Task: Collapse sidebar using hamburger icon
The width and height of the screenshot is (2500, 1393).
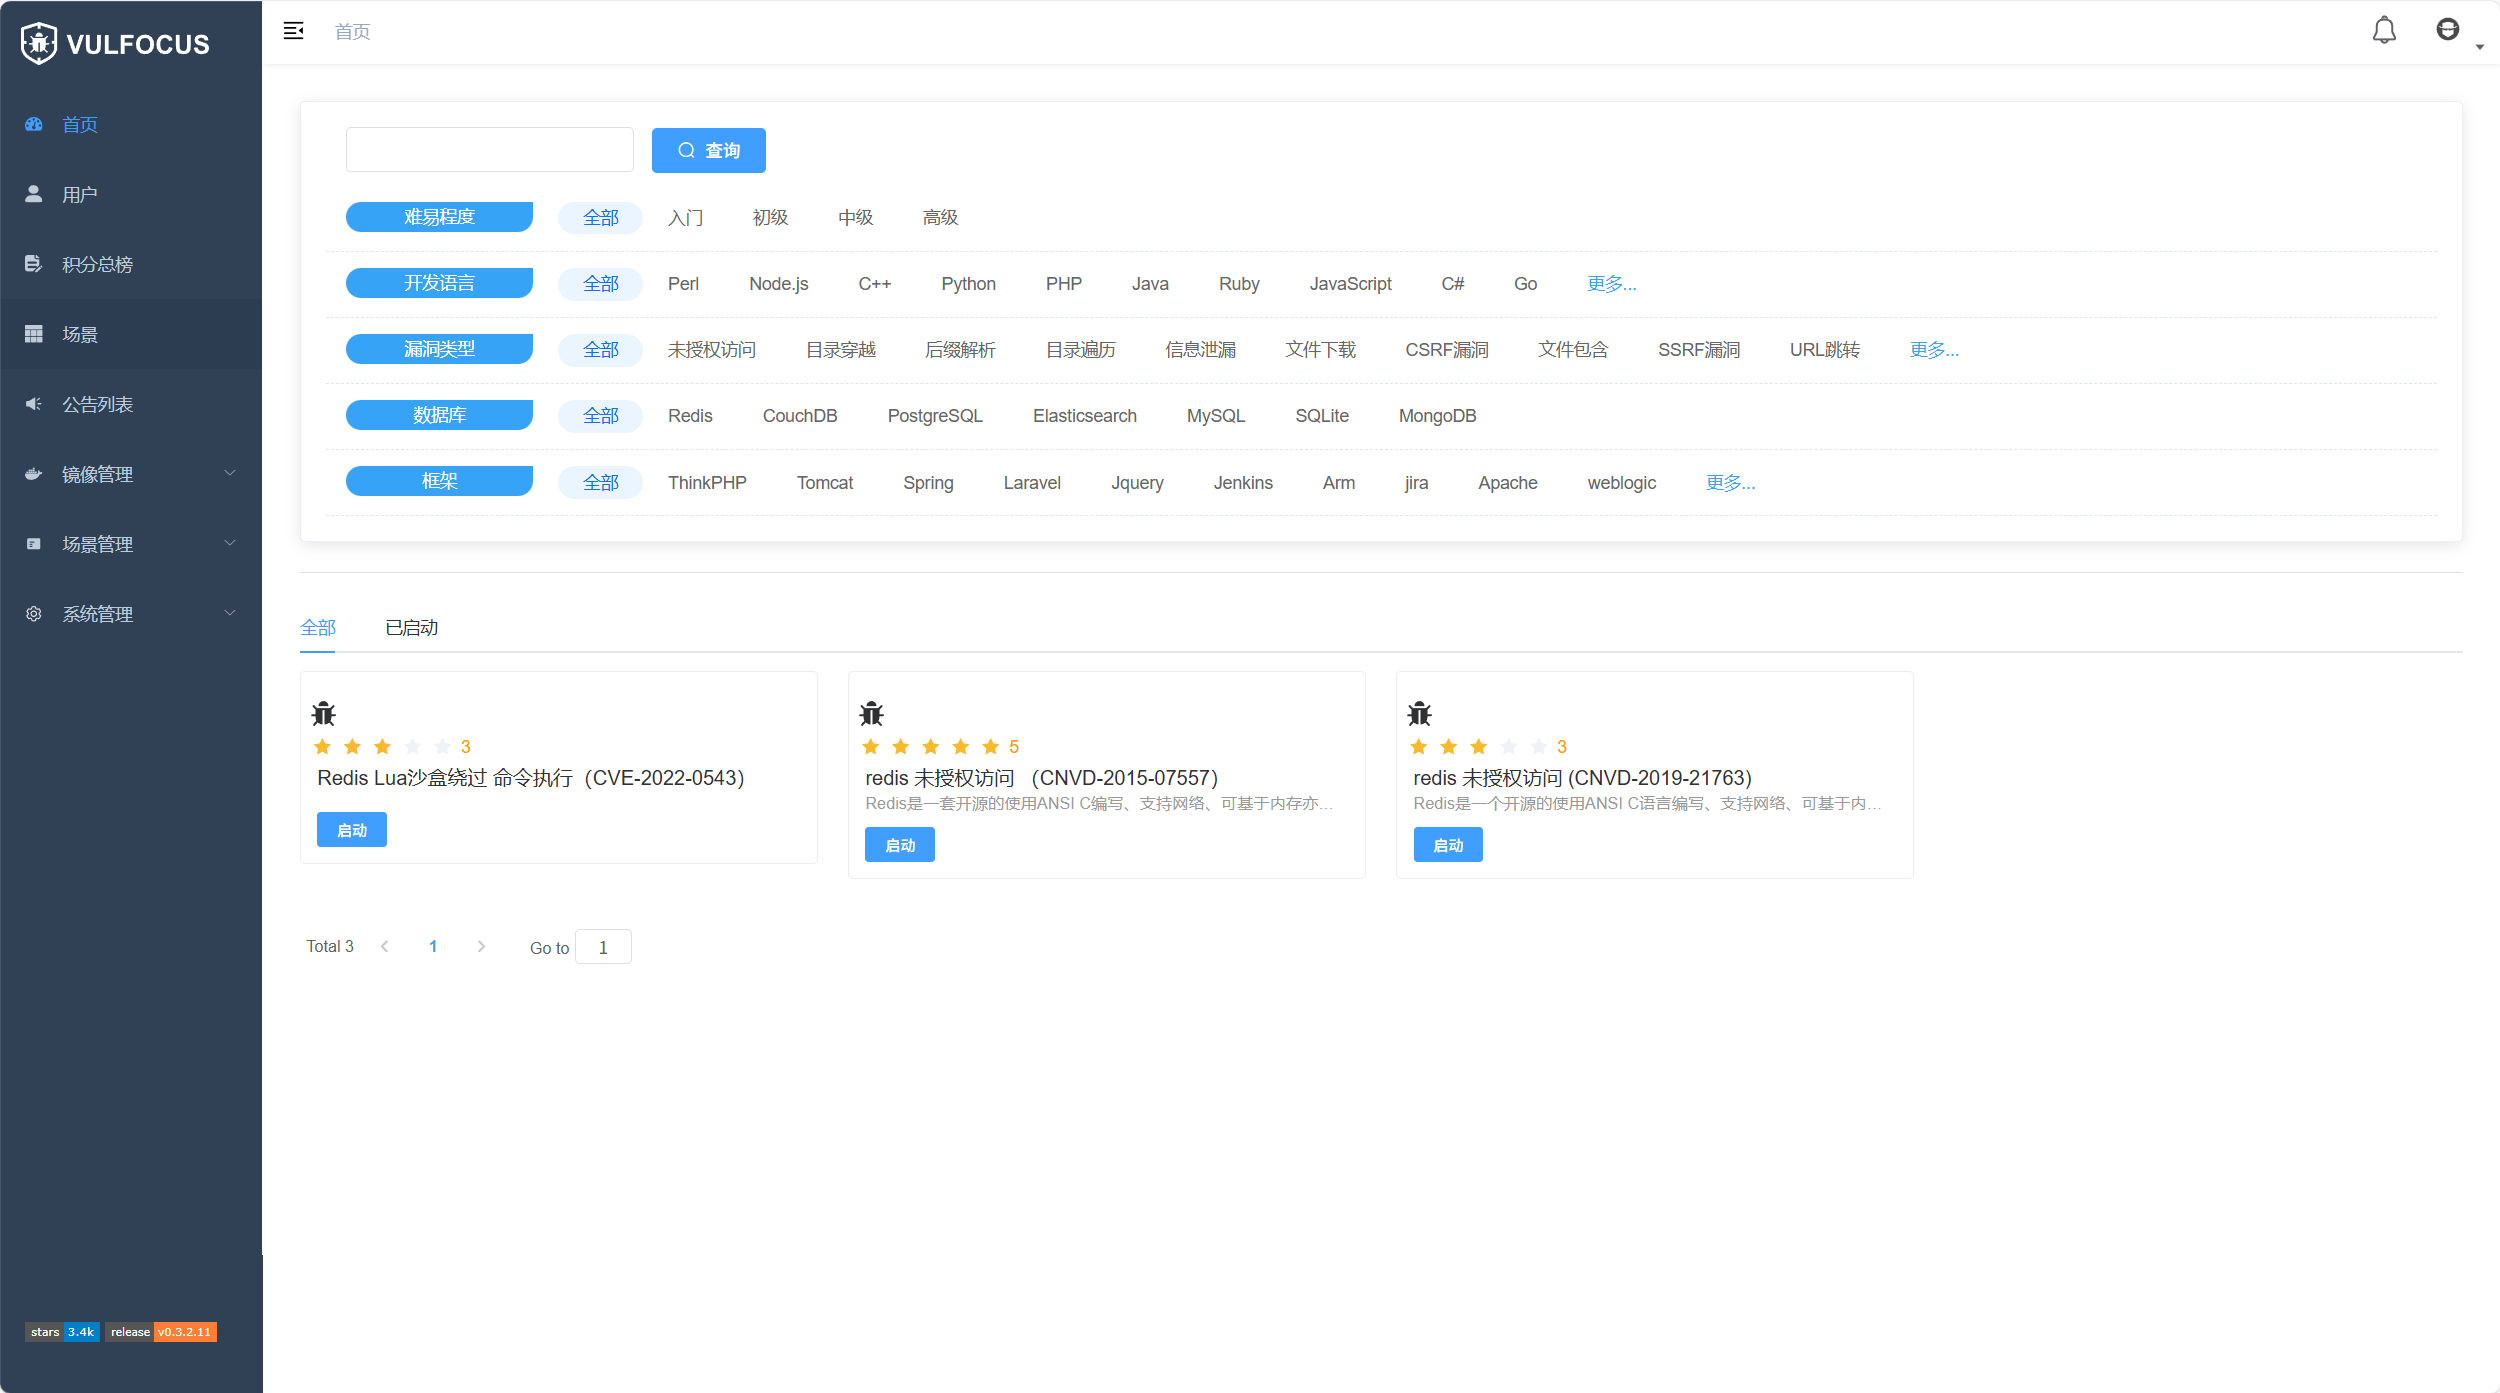Action: pos(293,31)
